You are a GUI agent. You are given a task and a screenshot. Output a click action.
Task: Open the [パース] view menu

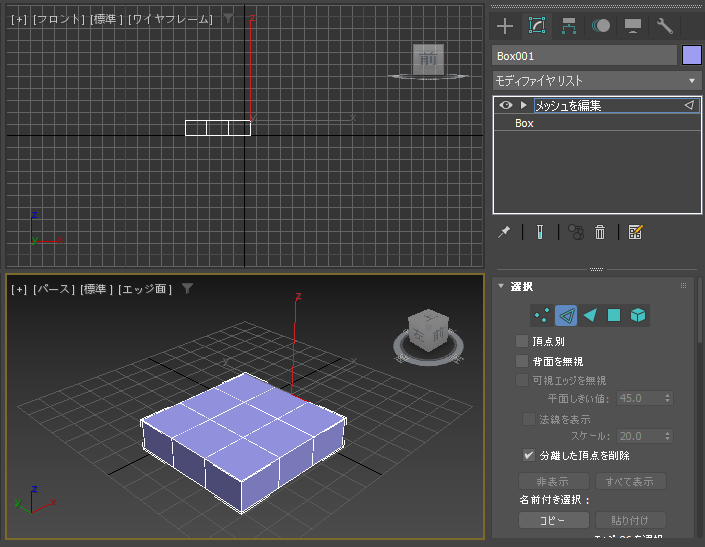(x=54, y=289)
